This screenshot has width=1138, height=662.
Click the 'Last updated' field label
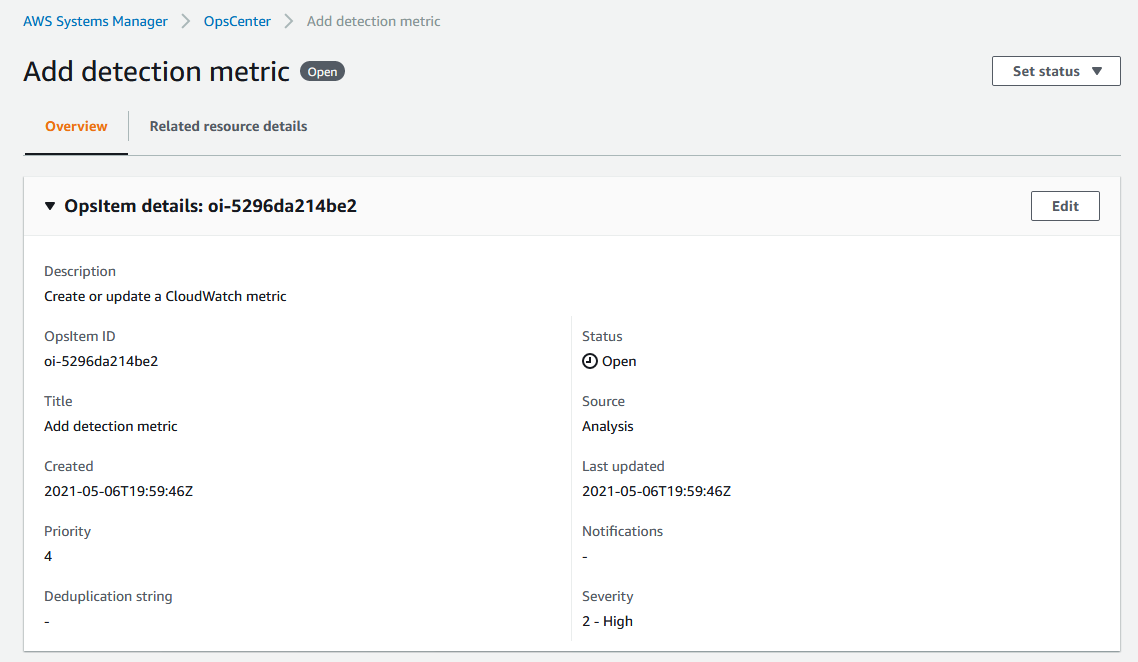pos(623,466)
